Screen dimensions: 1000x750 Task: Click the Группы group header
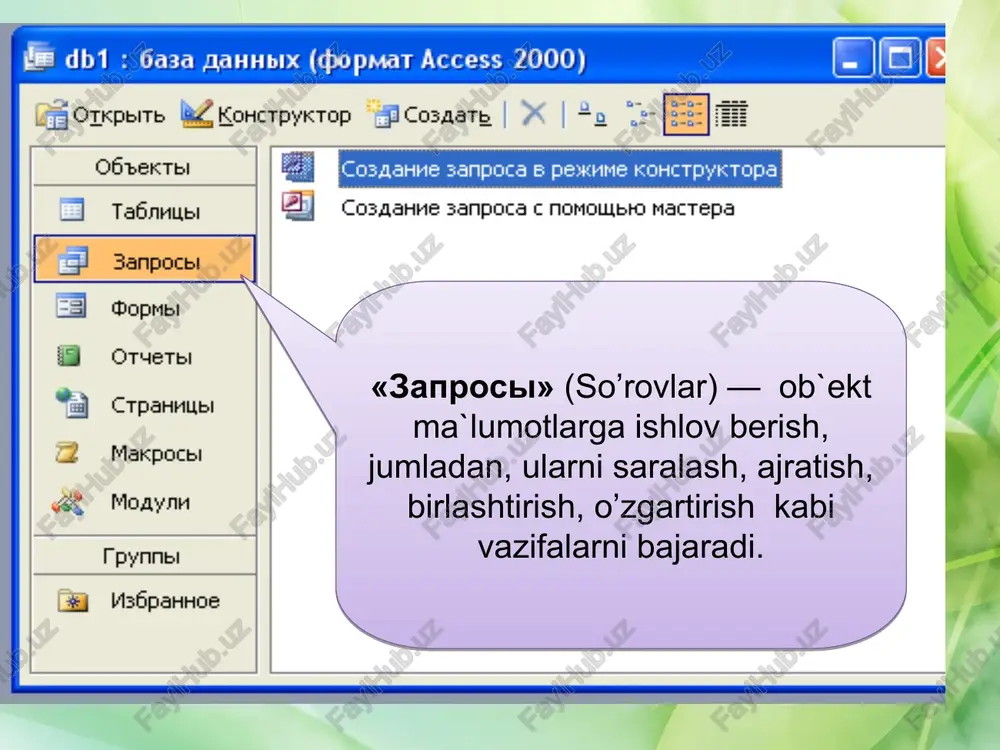[144, 555]
